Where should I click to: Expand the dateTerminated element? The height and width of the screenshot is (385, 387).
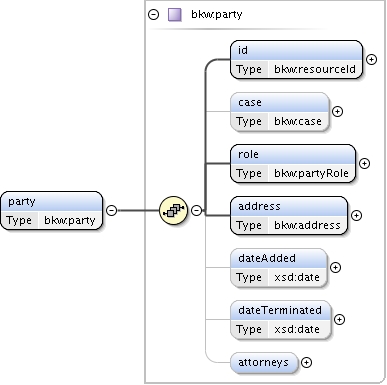[339, 319]
